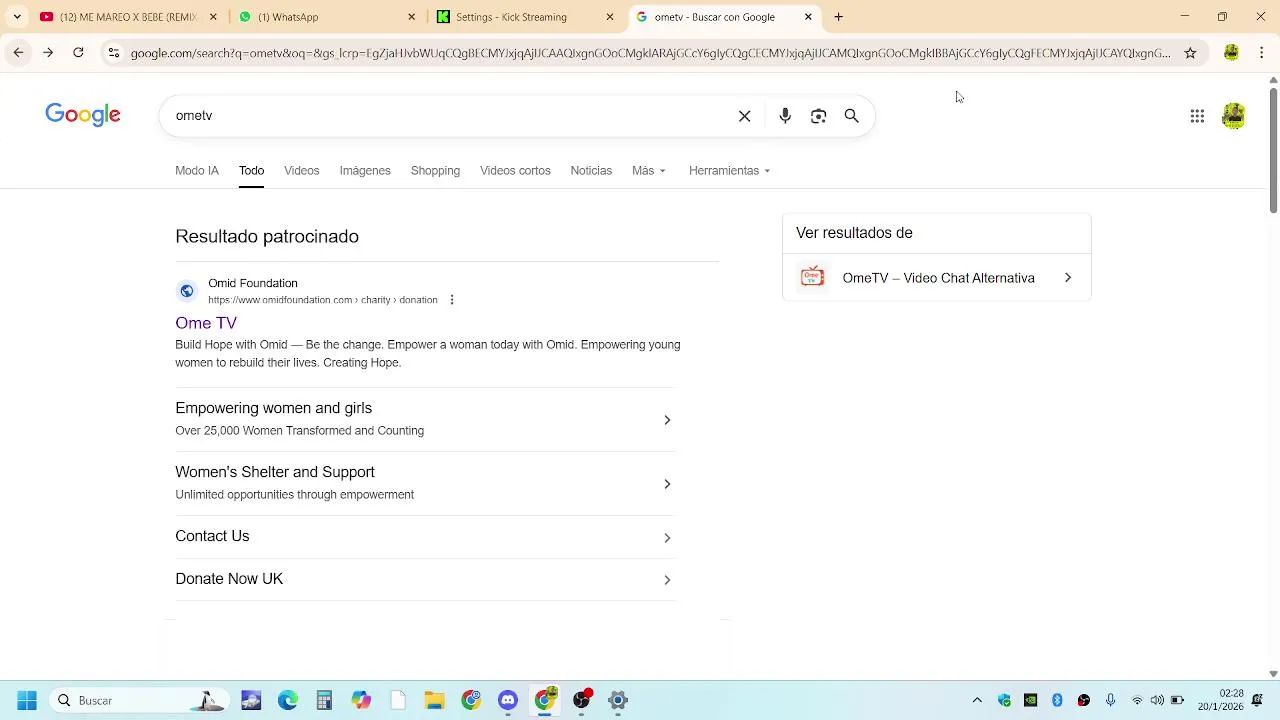This screenshot has width=1280, height=720.
Task: Submit search using magnifier icon
Action: pos(851,116)
